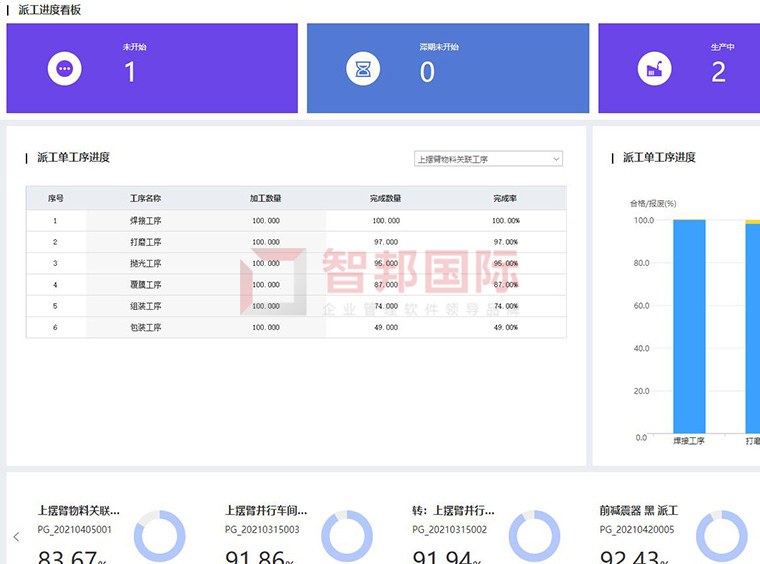Click the 加工数量 column header
The image size is (760, 564).
click(266, 198)
